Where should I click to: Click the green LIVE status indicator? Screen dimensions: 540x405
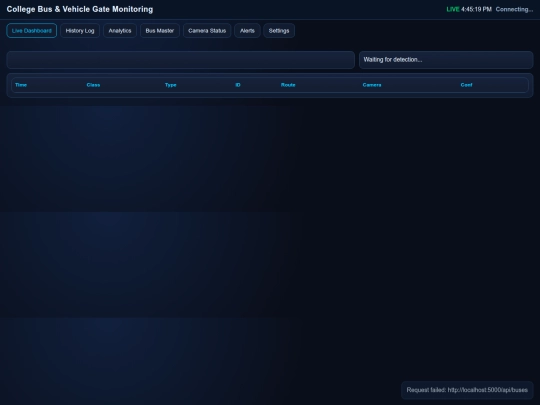tap(453, 9)
